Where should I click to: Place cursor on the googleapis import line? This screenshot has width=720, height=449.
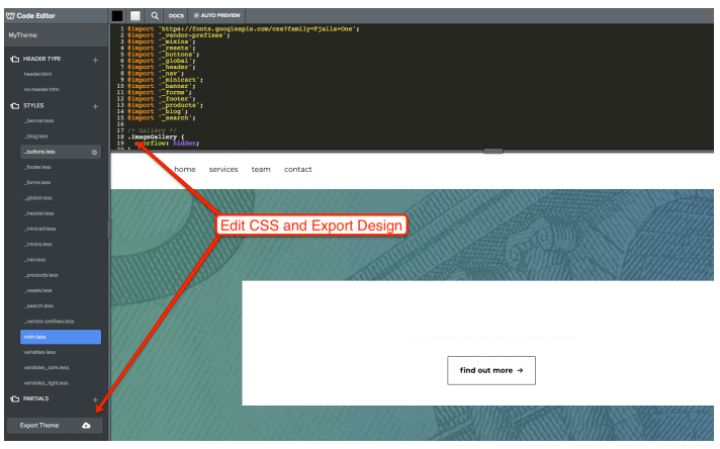pyautogui.click(x=243, y=28)
